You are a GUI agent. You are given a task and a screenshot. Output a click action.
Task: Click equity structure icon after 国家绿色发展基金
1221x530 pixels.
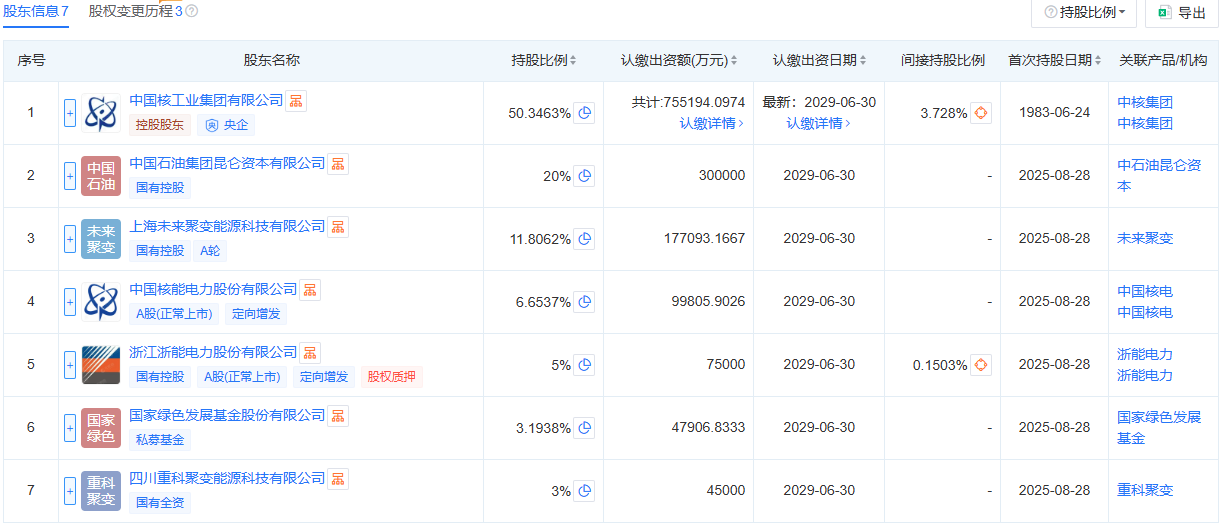(x=338, y=416)
